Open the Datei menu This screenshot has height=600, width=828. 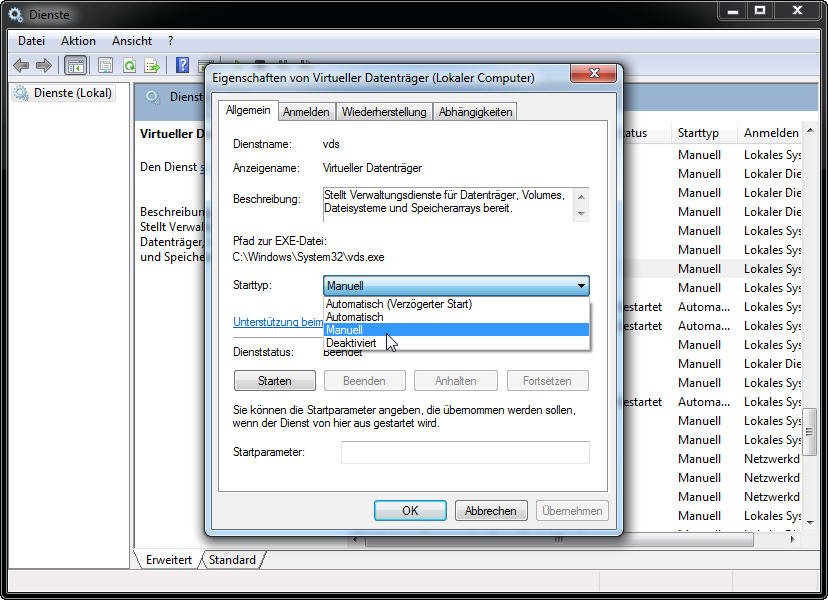click(31, 41)
